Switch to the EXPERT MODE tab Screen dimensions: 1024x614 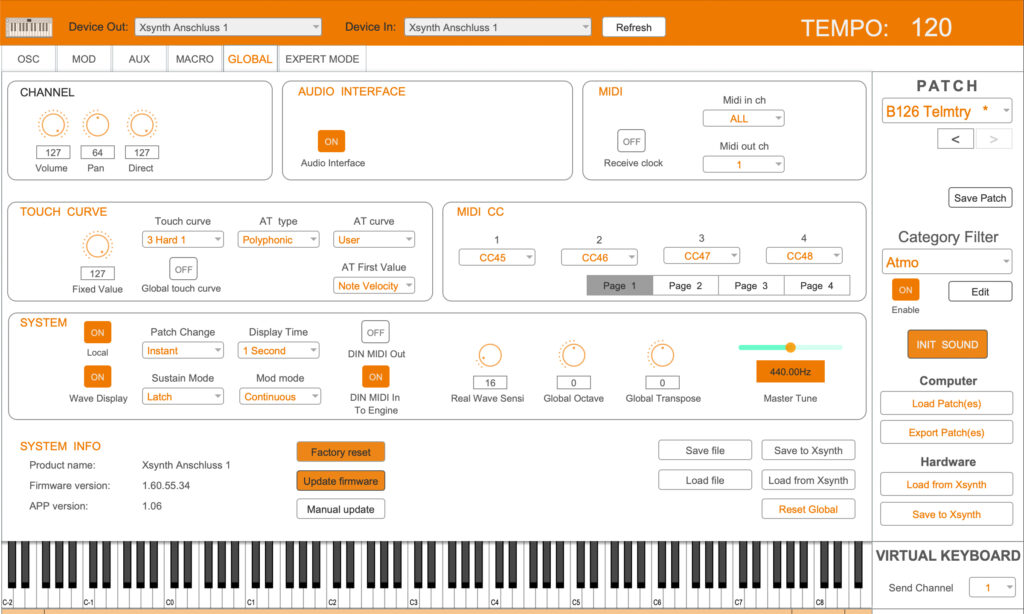pyautogui.click(x=322, y=59)
